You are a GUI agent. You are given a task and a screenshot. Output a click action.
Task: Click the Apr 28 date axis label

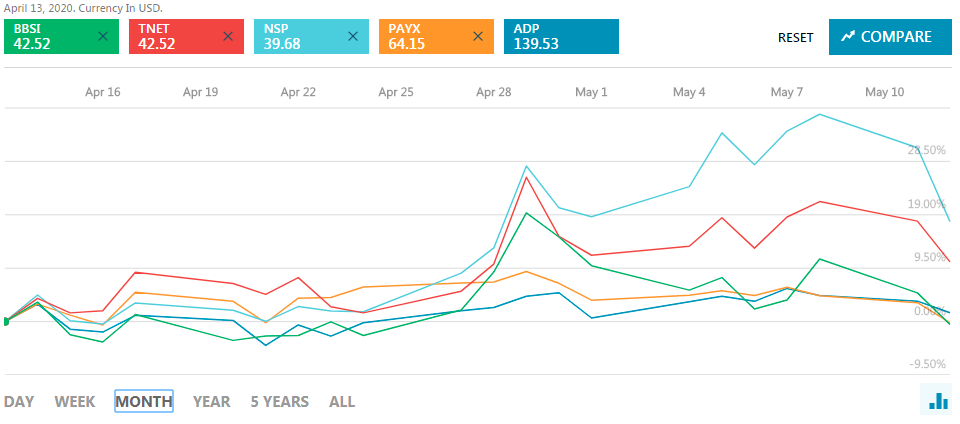[494, 92]
